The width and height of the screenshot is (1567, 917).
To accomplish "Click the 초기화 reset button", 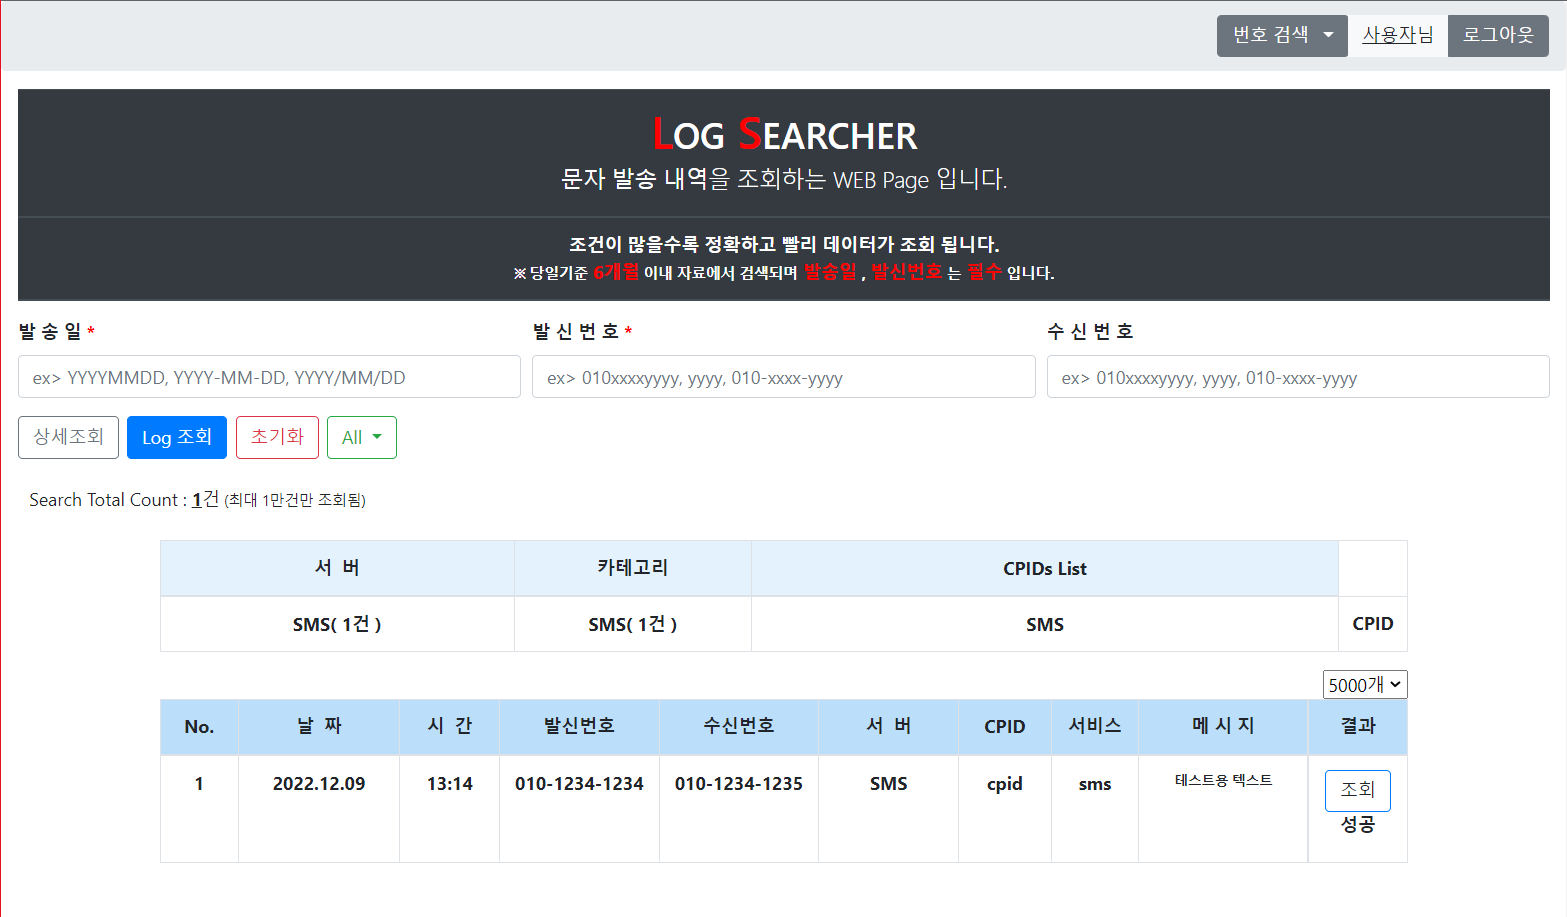I will tap(277, 437).
